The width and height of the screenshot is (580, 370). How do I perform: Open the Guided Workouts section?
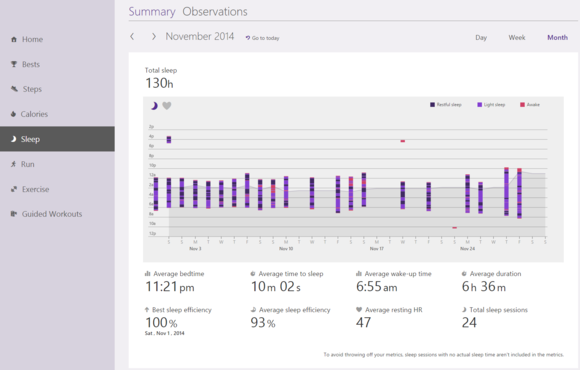click(x=57, y=214)
